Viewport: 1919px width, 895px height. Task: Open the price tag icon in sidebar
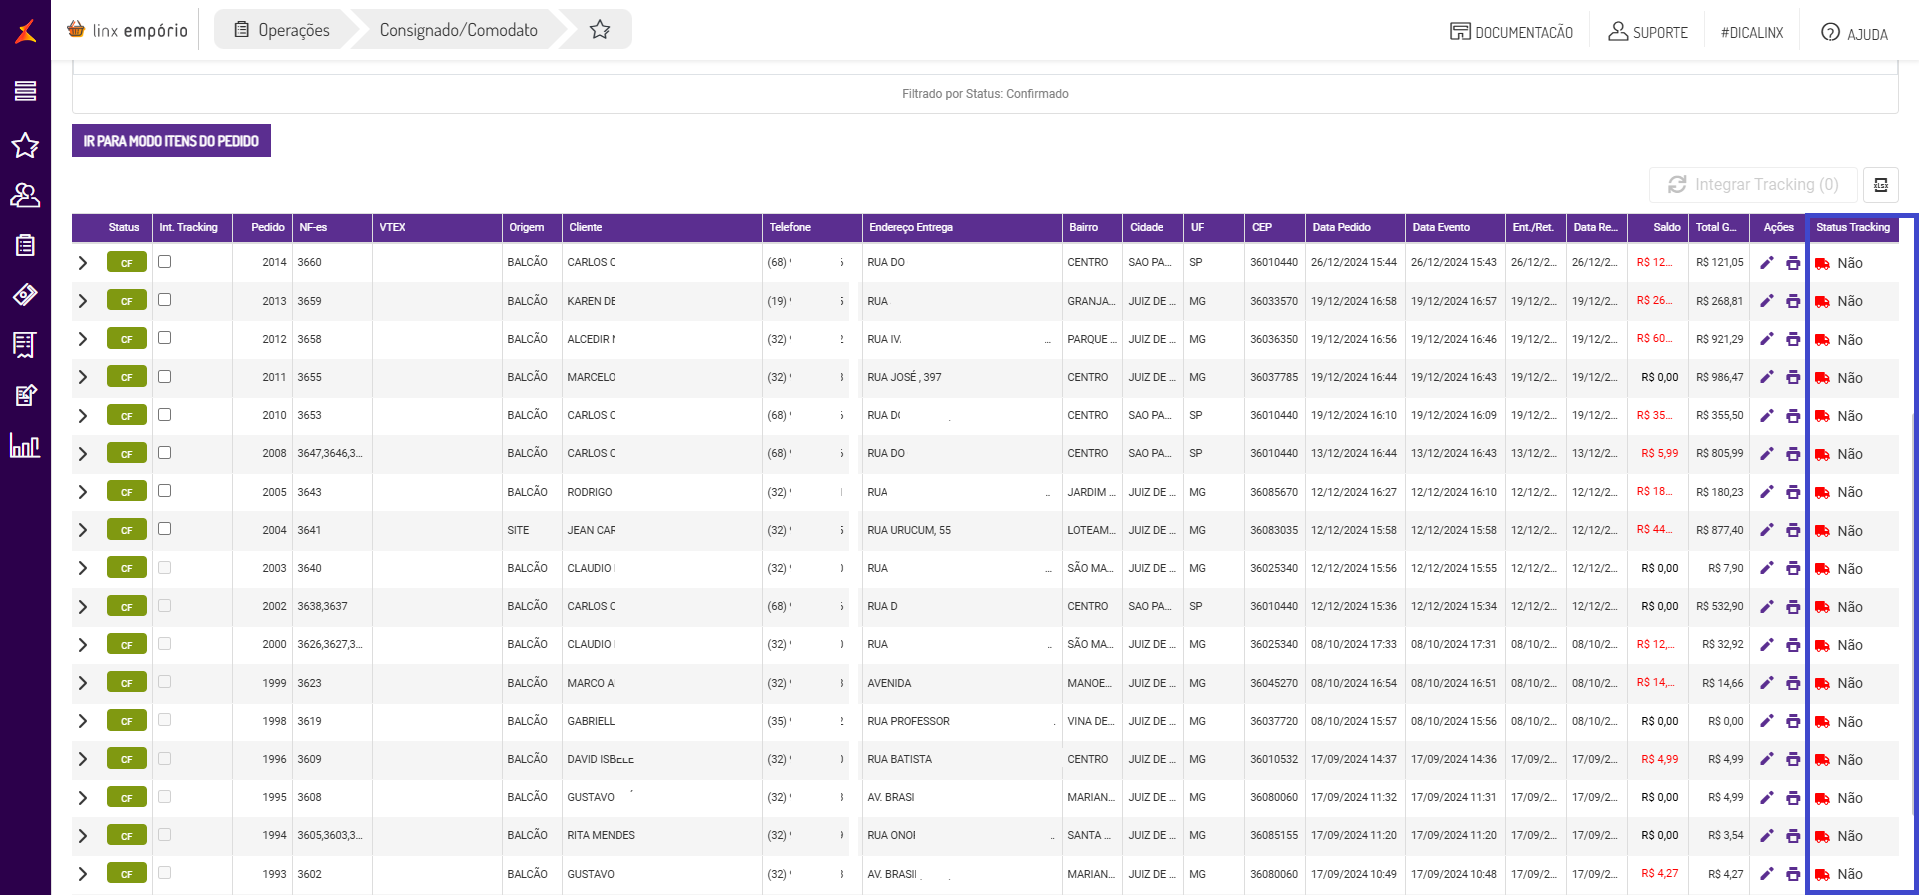point(25,294)
